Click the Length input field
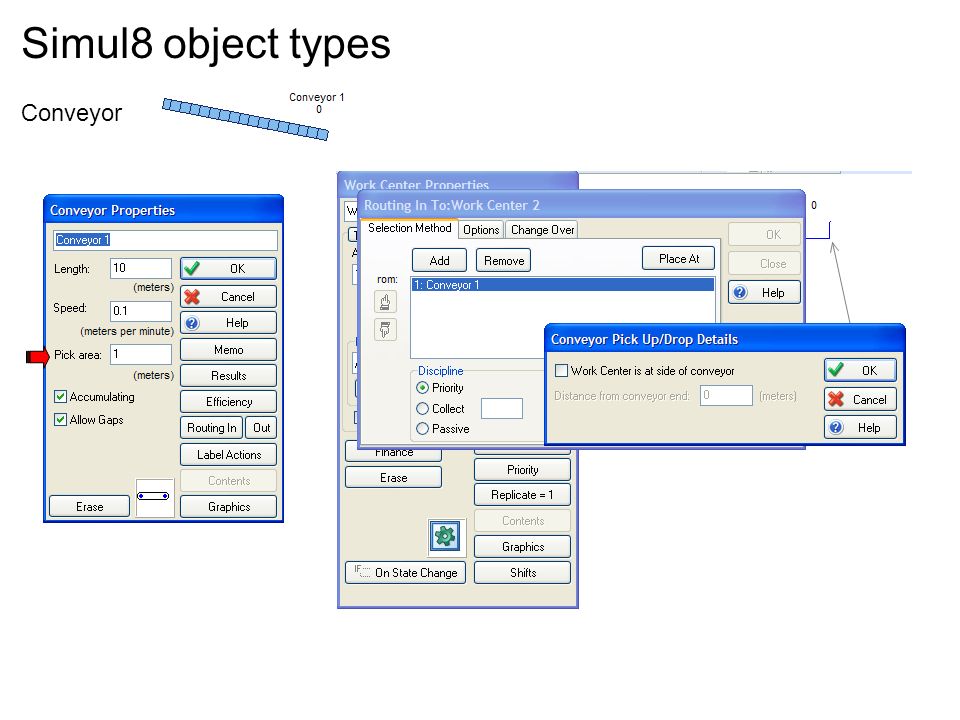Image resolution: width=960 pixels, height=720 pixels. point(141,268)
